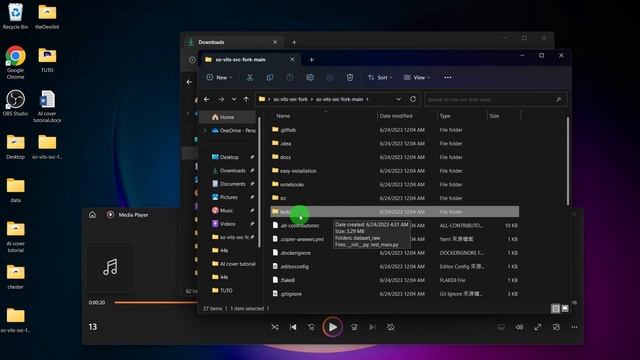Switch to details view layout icon
Viewport: 640px width, 360px height.
click(x=556, y=309)
